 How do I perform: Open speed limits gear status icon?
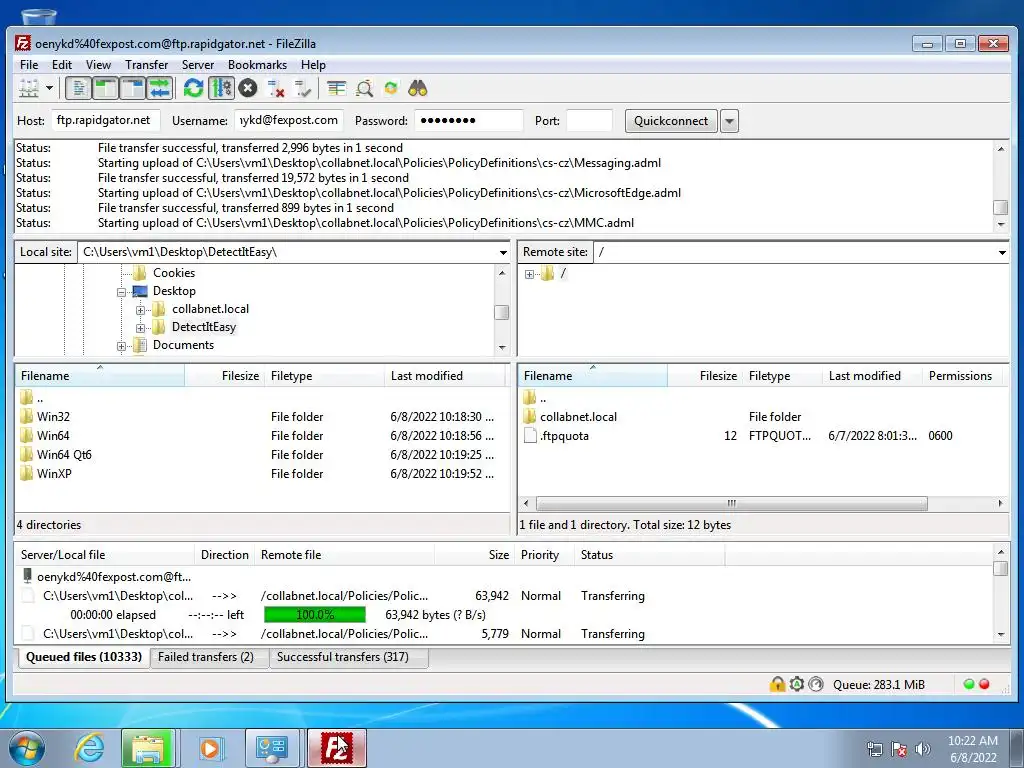tap(797, 684)
